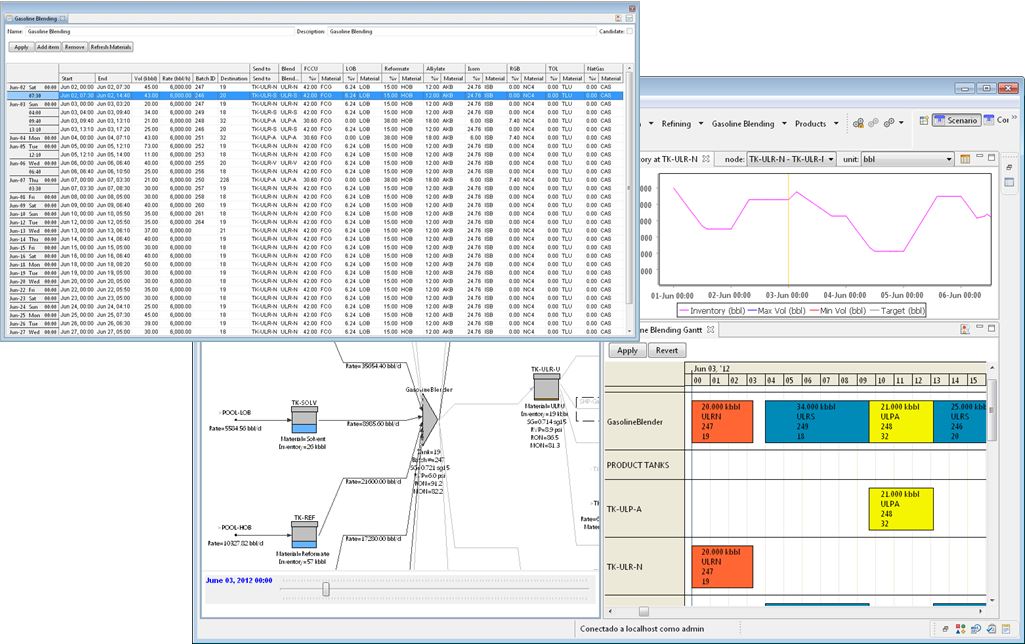Click the timeline slider handle under the flow diagram
Screen dimensions: 1025x644
tap(326, 590)
